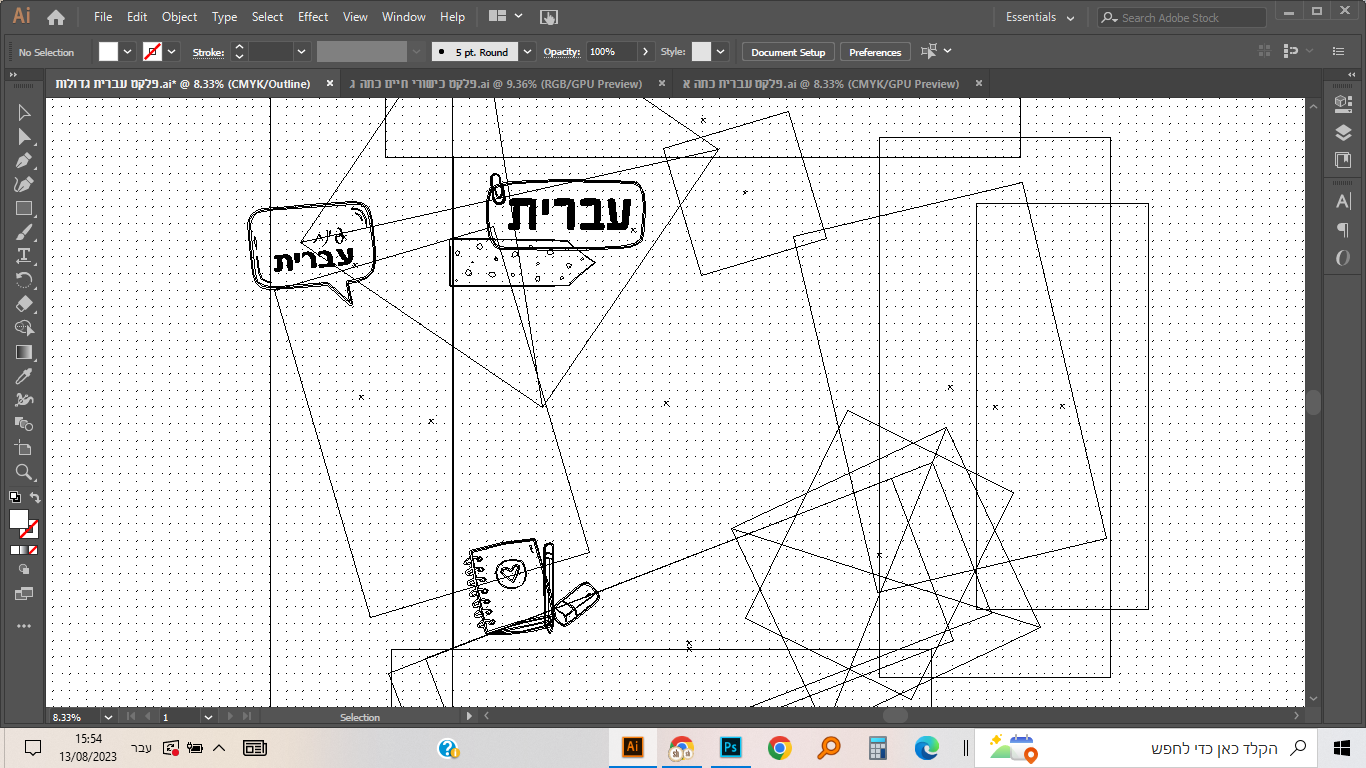The image size is (1366, 768).
Task: Open Google Chrome from the taskbar
Action: tap(780, 748)
